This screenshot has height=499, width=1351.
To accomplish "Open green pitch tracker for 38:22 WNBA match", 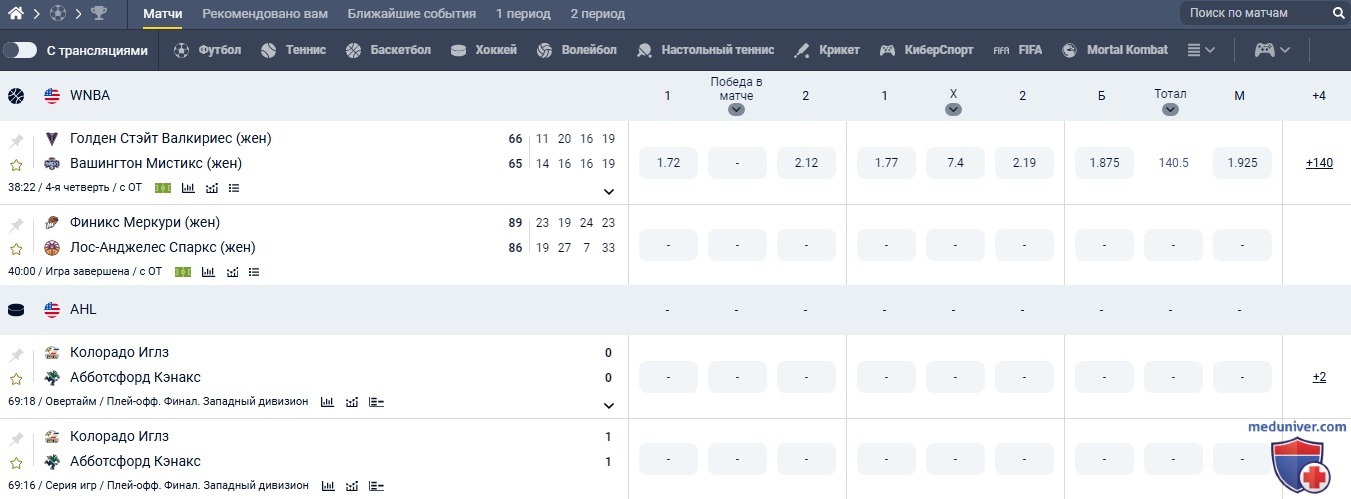I will coord(163,187).
